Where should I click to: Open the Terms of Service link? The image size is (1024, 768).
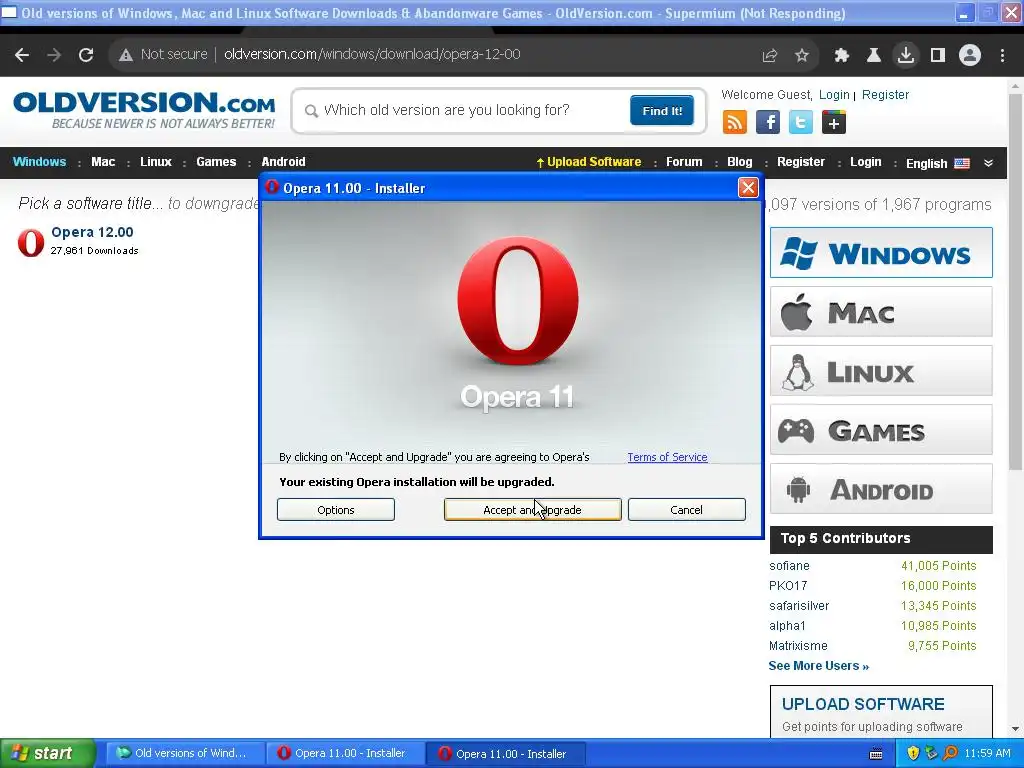667,457
